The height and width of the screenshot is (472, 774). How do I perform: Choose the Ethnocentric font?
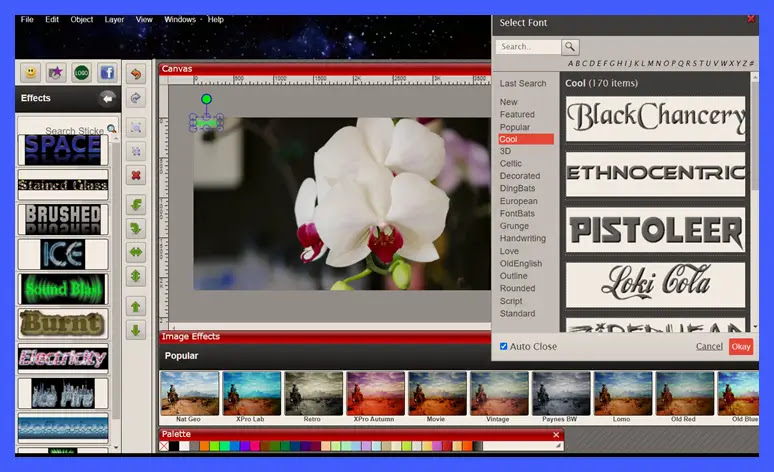(655, 174)
